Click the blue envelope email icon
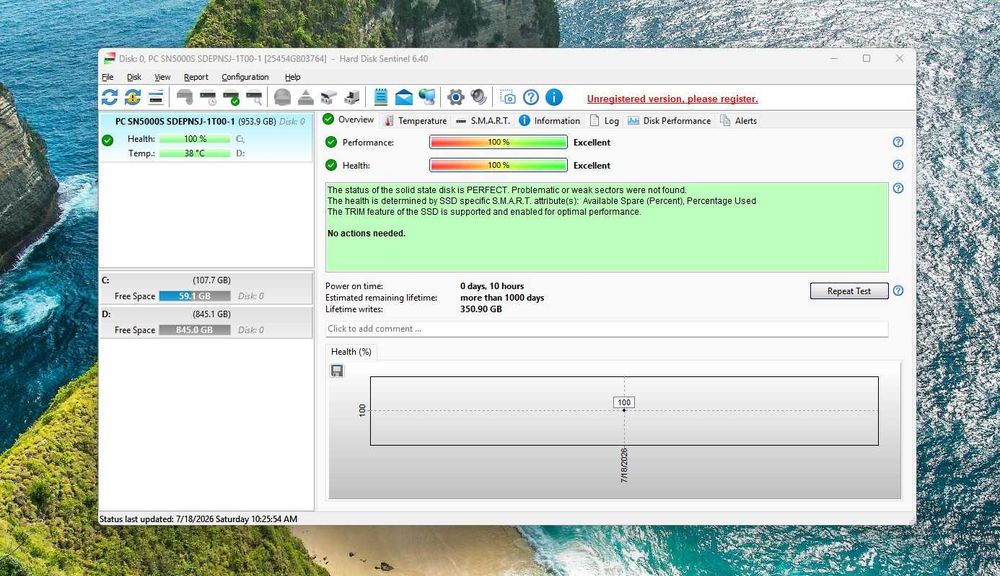The height and width of the screenshot is (576, 1000). pyautogui.click(x=404, y=97)
